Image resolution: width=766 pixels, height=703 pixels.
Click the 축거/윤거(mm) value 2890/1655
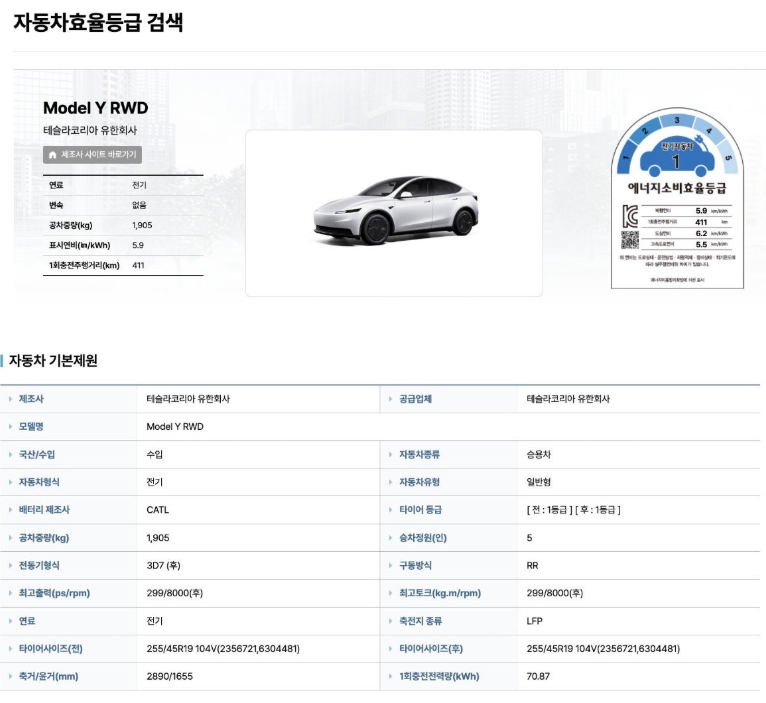(x=170, y=677)
